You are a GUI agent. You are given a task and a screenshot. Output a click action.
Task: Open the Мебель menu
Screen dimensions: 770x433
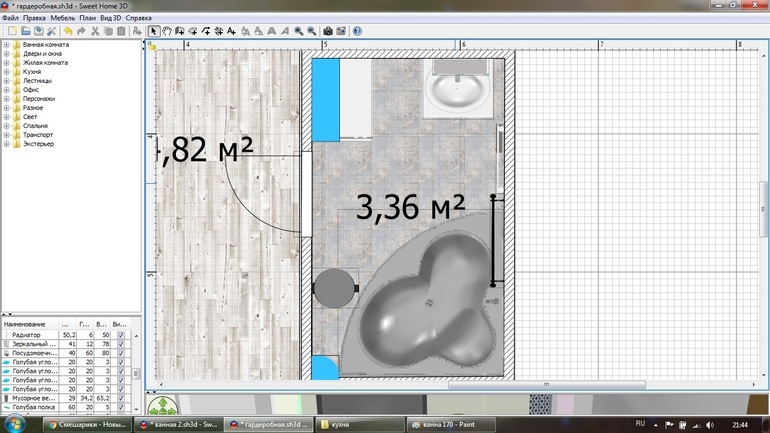[x=62, y=18]
